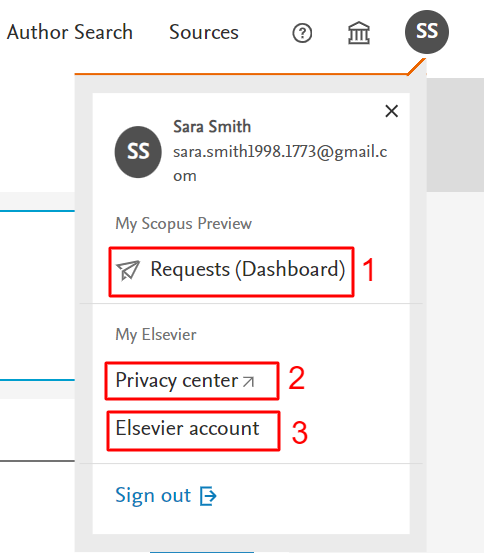Viewport: 484px width, 553px height.
Task: Click the institution building icon
Action: [359, 33]
